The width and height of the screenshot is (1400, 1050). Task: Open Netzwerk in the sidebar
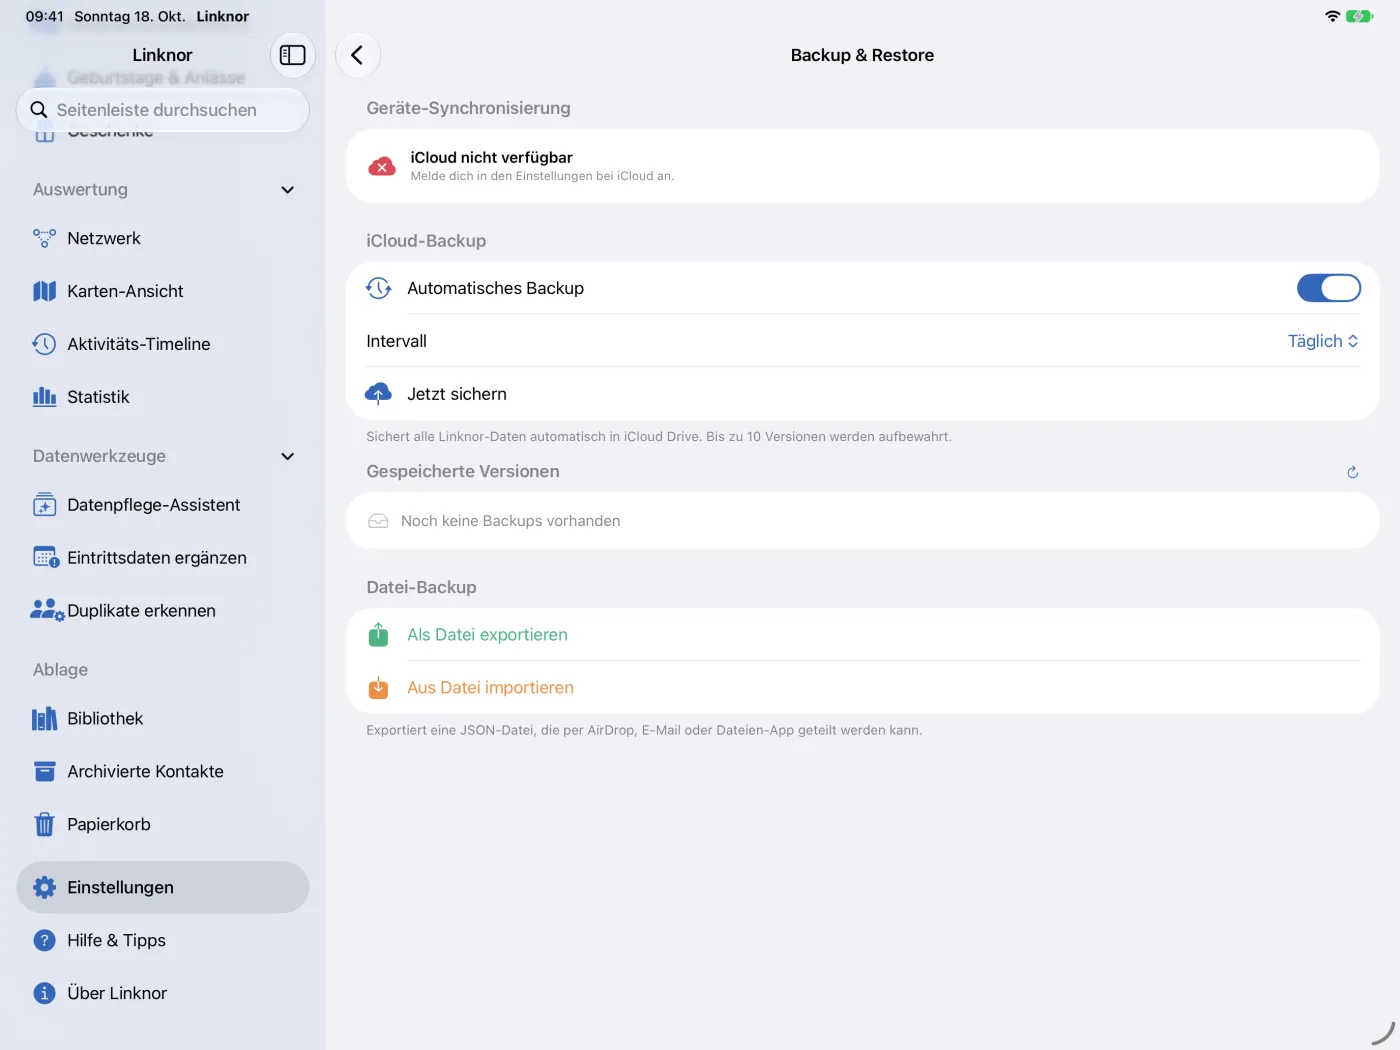click(163, 238)
